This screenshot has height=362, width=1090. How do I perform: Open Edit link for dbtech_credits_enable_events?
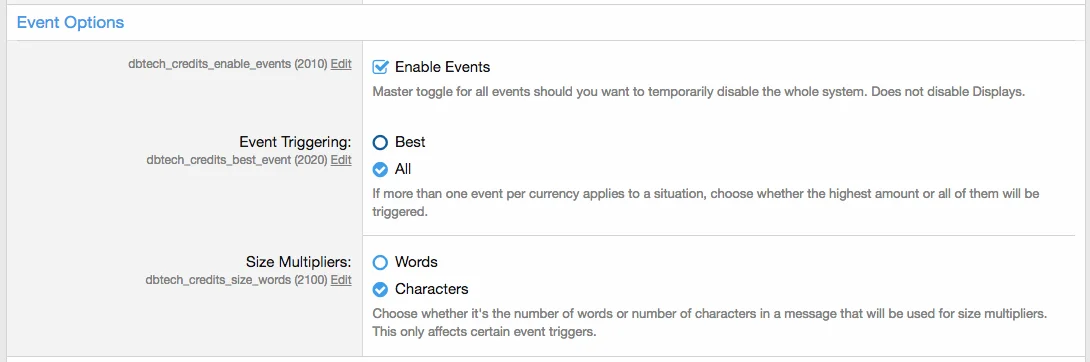(341, 64)
